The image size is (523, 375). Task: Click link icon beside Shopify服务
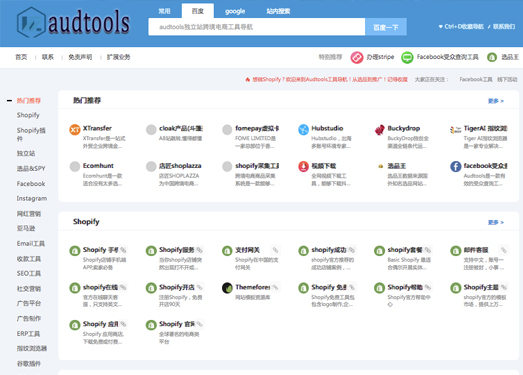tap(199, 250)
